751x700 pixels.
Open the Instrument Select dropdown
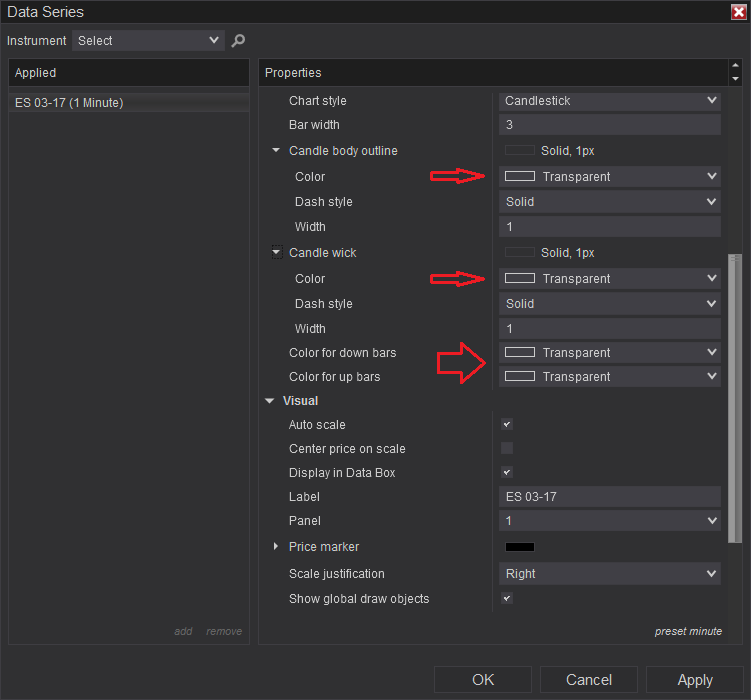(x=147, y=41)
